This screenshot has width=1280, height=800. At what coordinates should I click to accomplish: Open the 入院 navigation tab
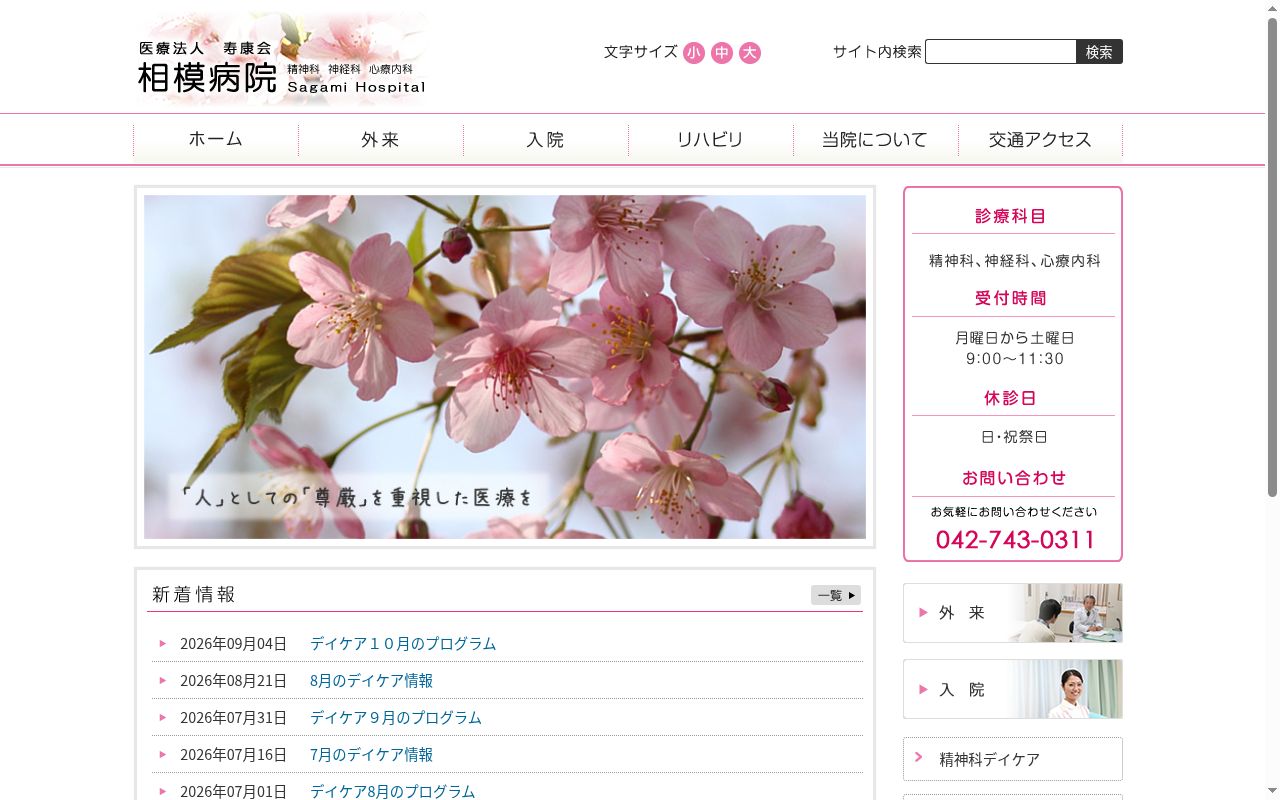(x=546, y=140)
